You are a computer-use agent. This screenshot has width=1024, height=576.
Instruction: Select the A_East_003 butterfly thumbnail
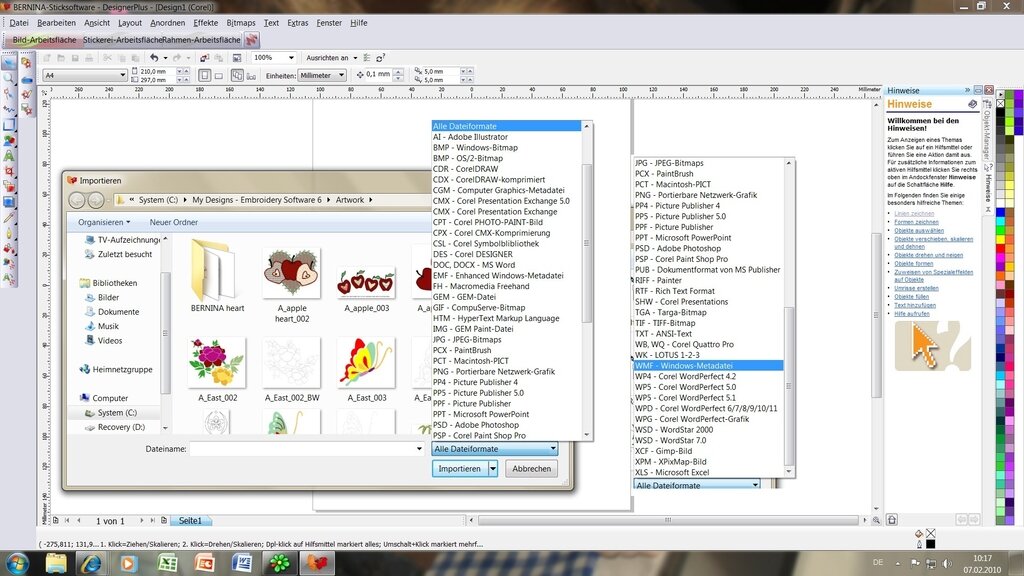366,363
